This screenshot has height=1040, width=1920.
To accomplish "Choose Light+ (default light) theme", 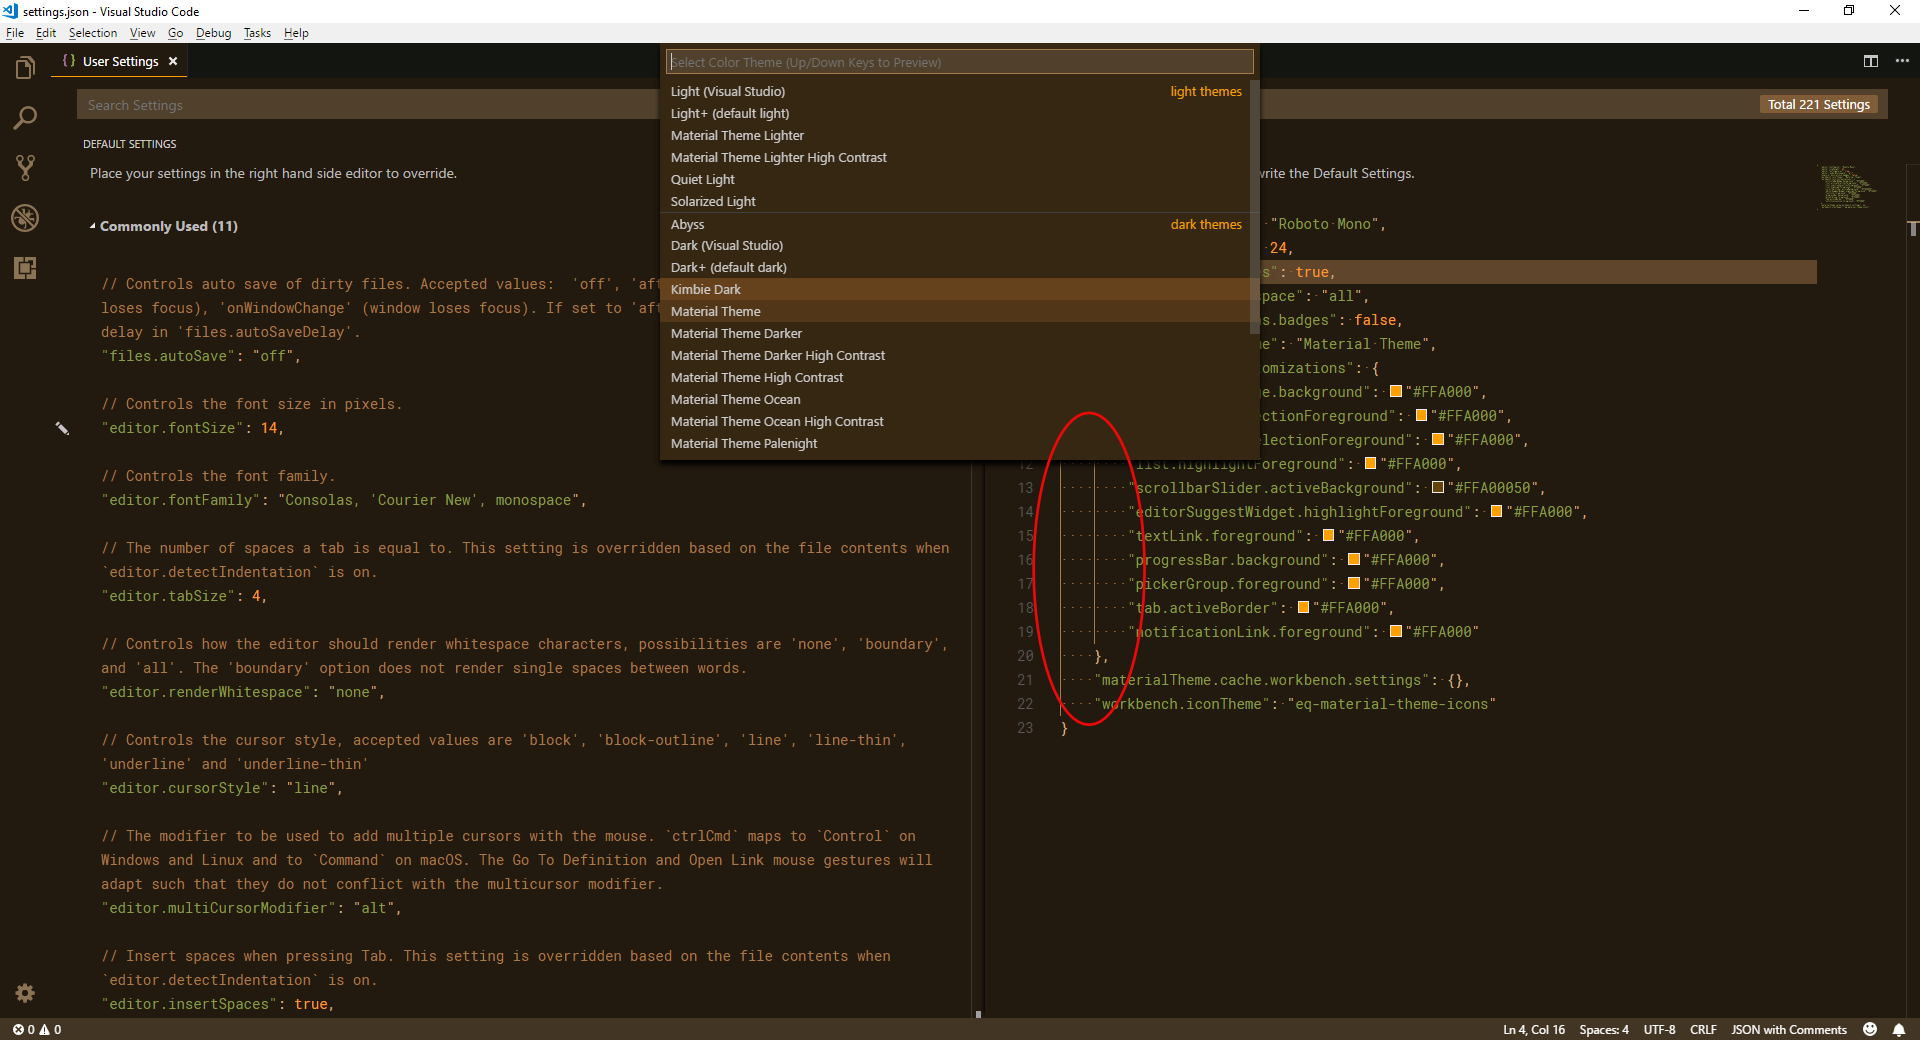I will 955,113.
